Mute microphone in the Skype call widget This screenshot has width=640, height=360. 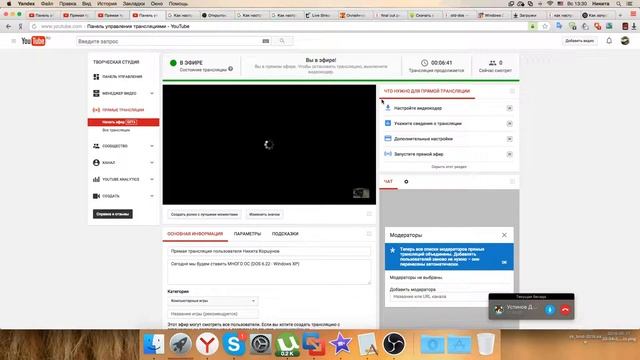tap(550, 309)
